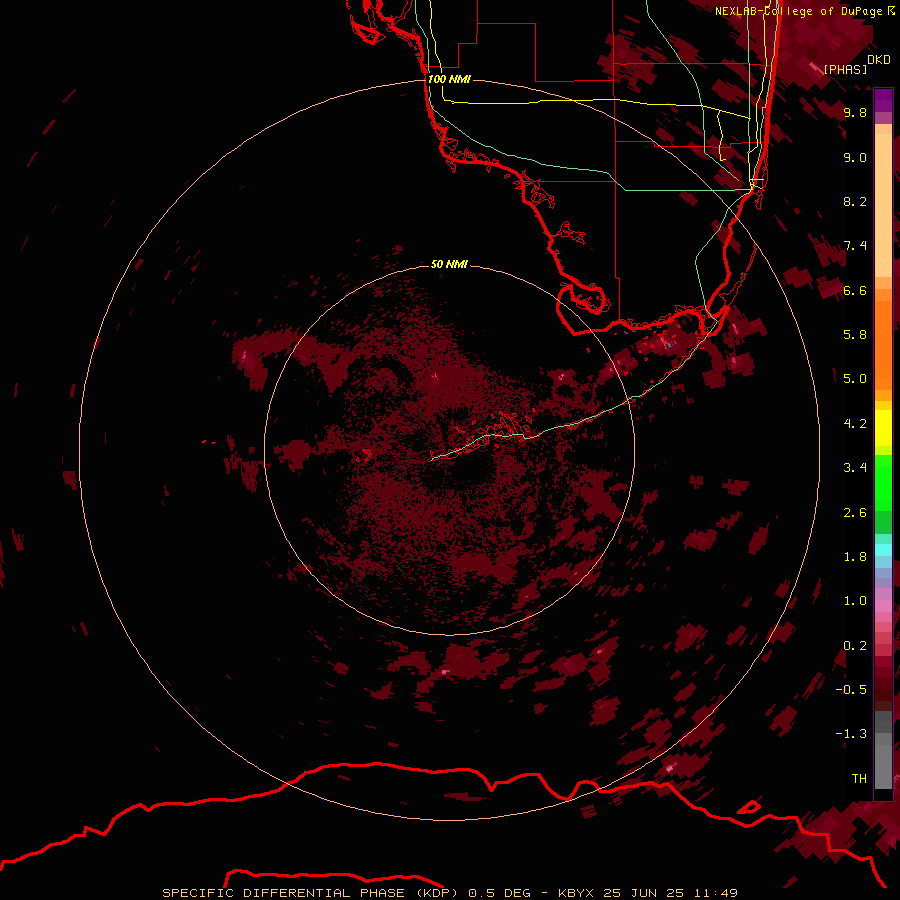Screen dimensions: 900x900
Task: Click the 100 NMI range ring label
Action: point(449,79)
